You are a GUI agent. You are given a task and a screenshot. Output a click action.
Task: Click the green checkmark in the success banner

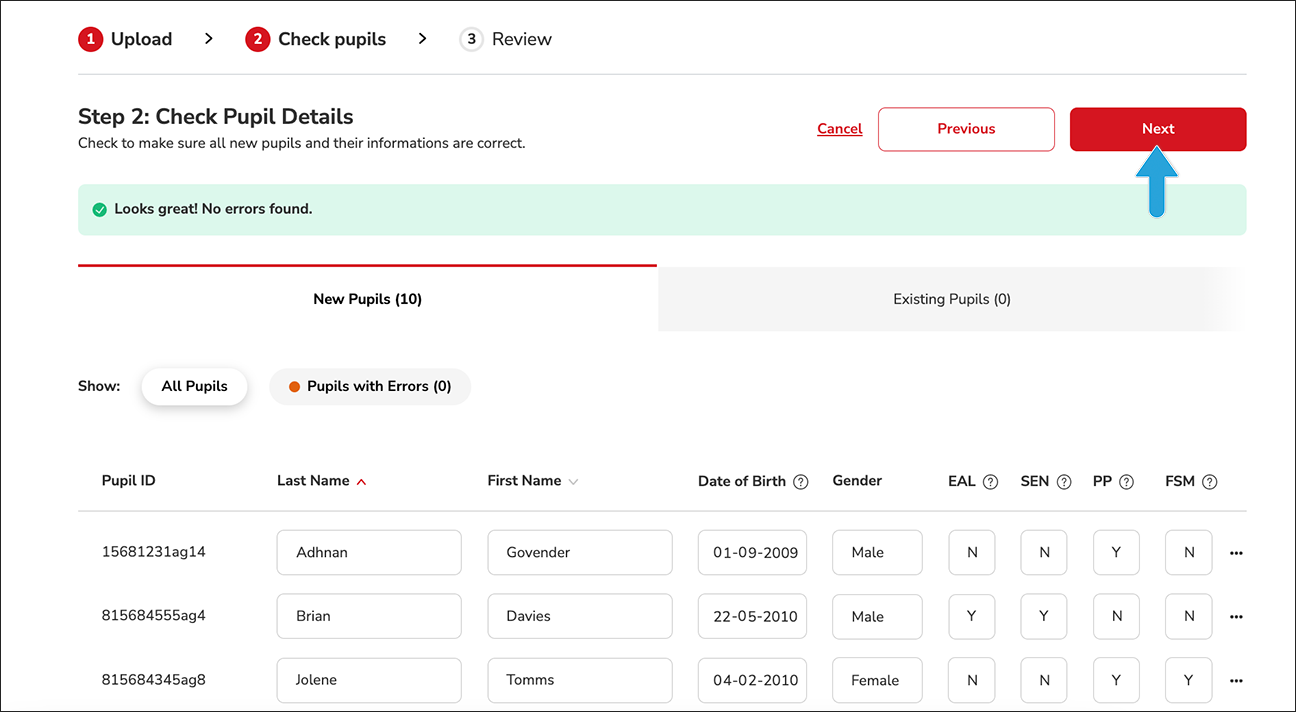99,209
